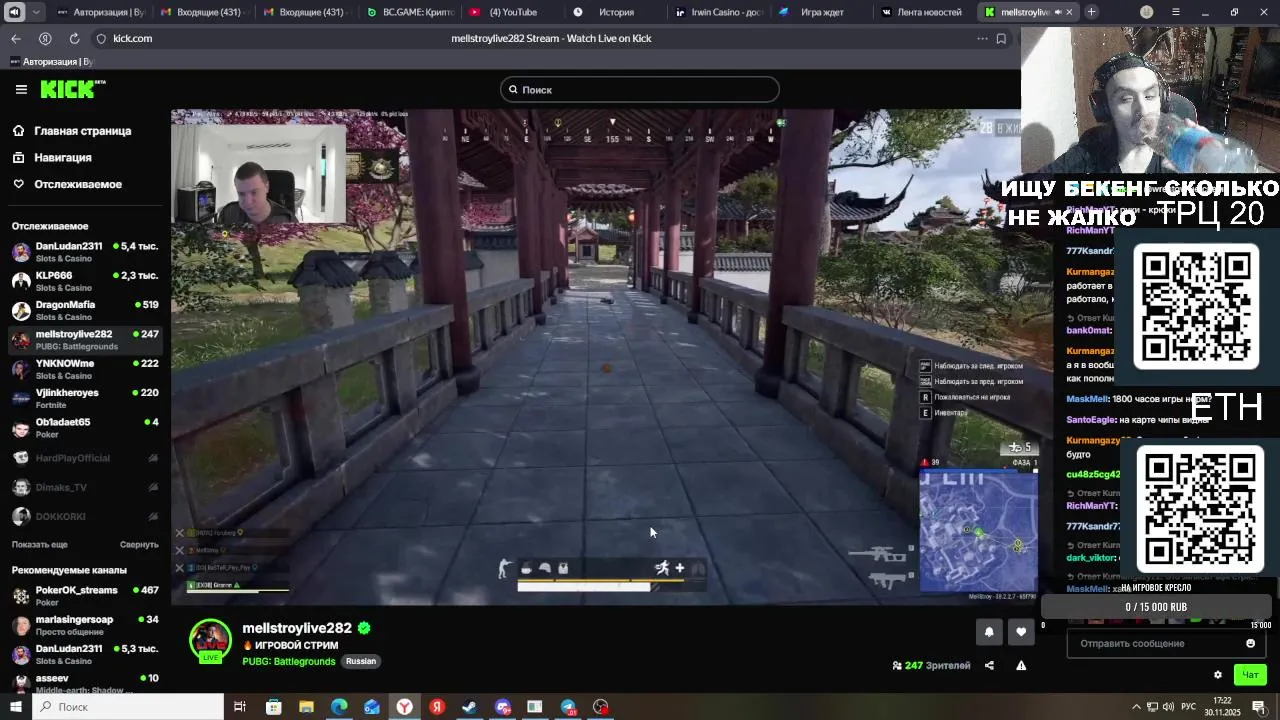Click Свернуть to collapse followed list
Screen dimensions: 1280x720
[139, 544]
